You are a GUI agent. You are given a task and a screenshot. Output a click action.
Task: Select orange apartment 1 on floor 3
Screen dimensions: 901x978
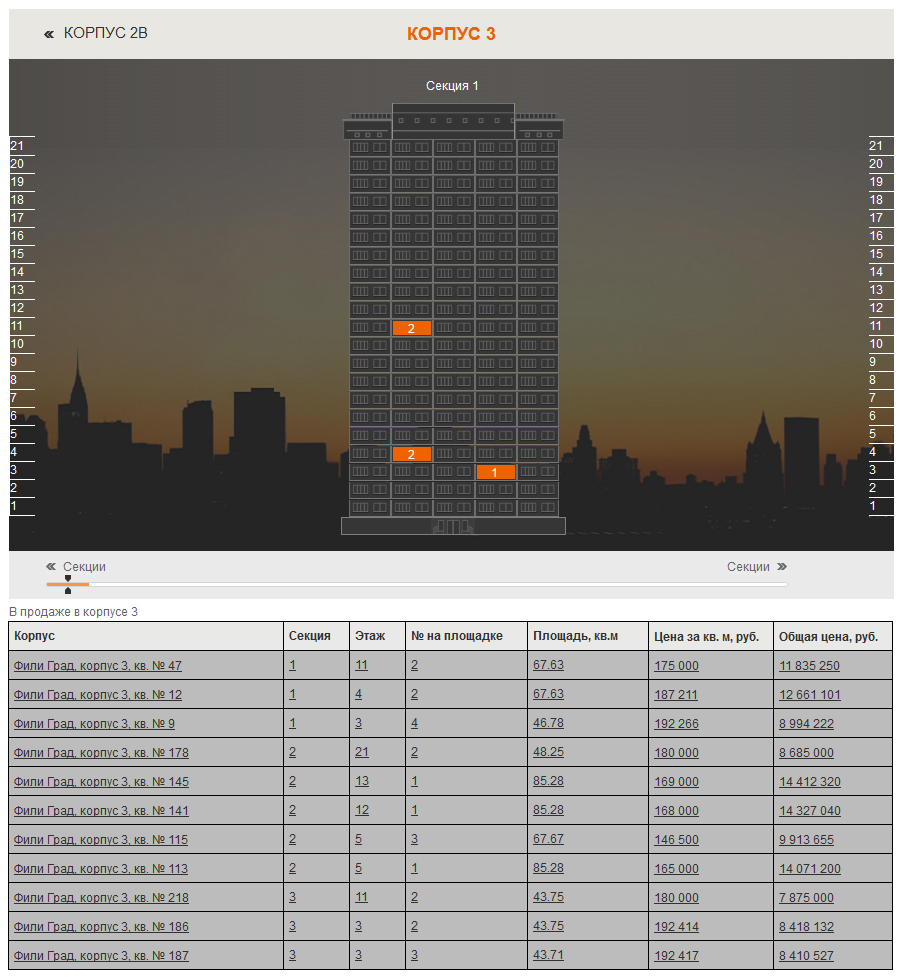click(496, 472)
